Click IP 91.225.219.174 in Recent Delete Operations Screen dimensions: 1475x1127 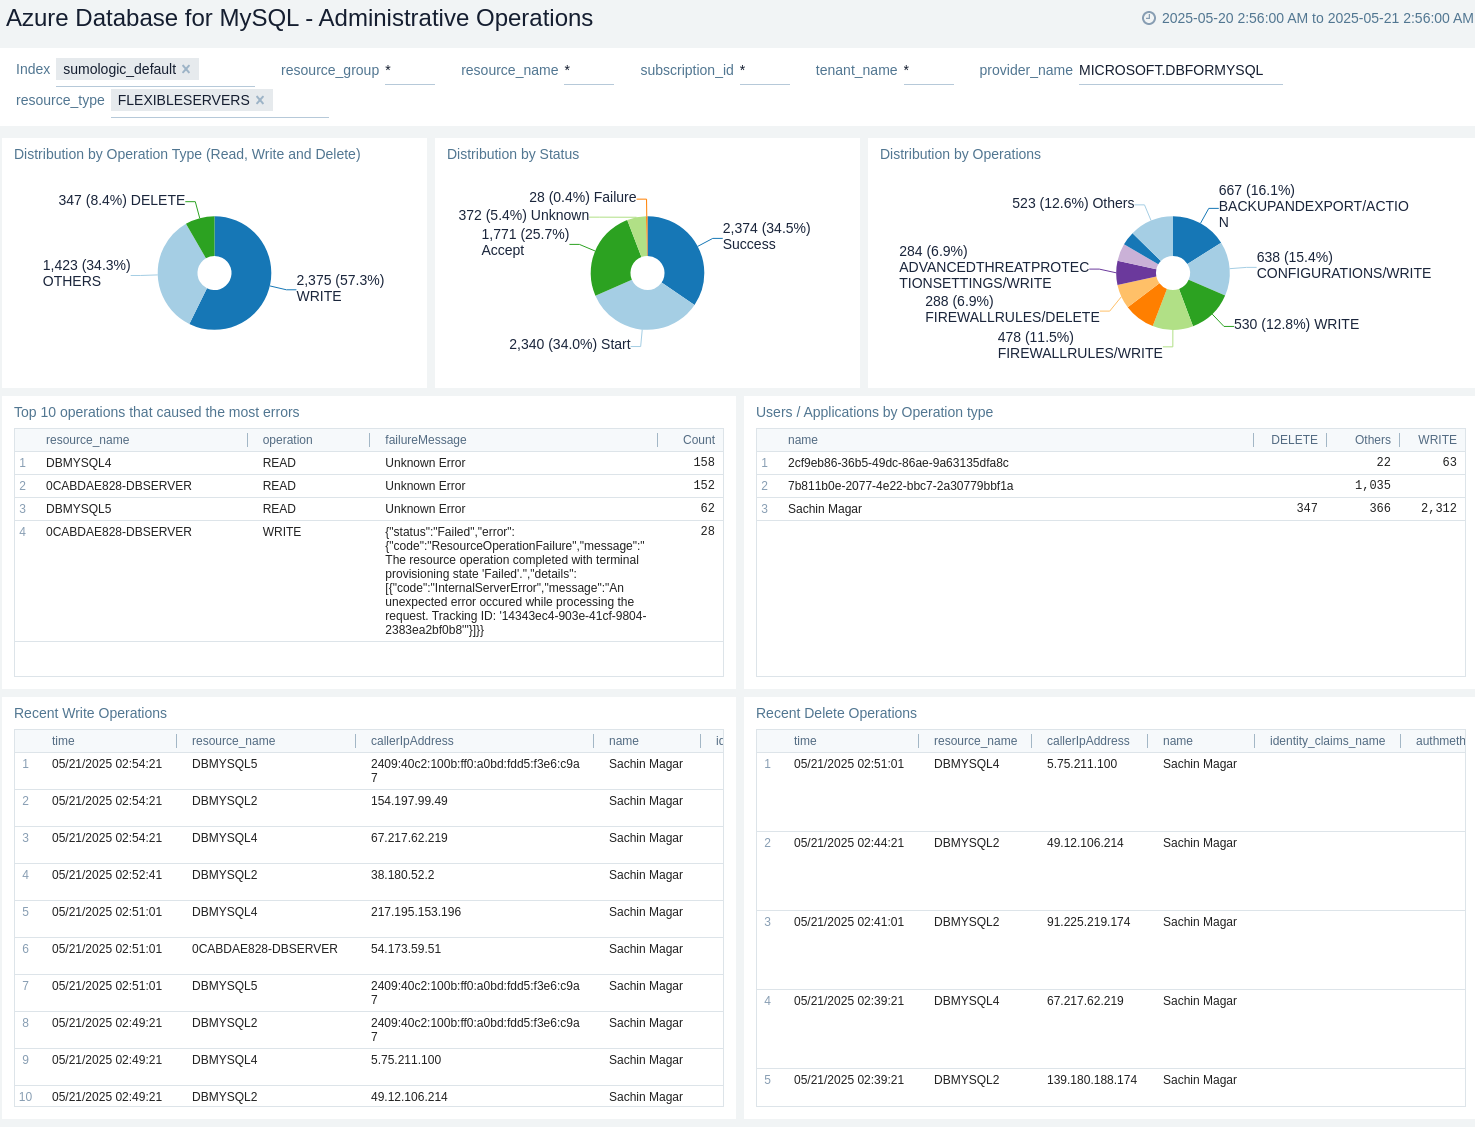click(1088, 922)
